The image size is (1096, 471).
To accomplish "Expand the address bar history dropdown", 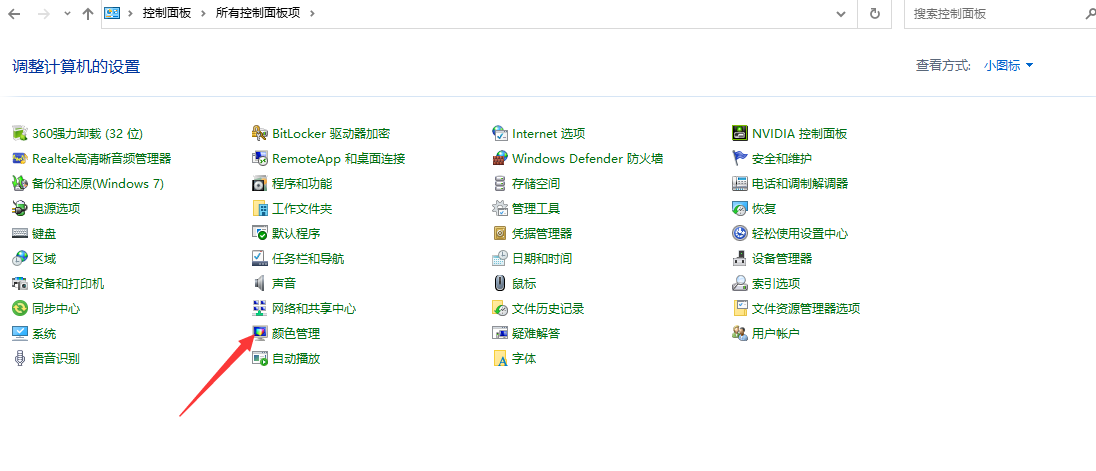I will (842, 13).
